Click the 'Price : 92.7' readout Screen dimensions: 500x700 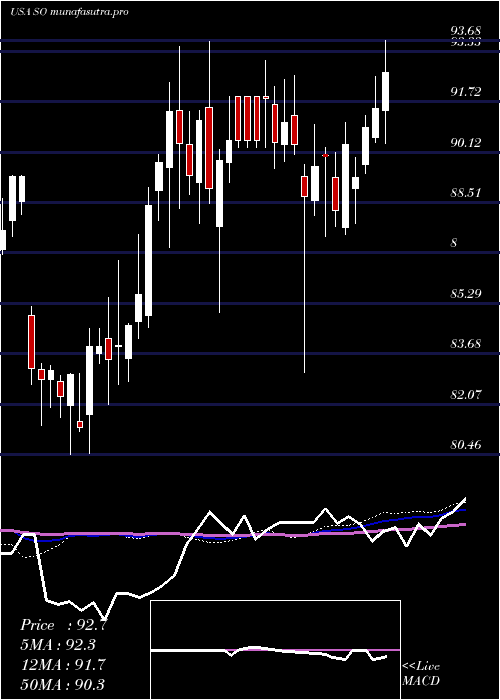click(x=63, y=625)
